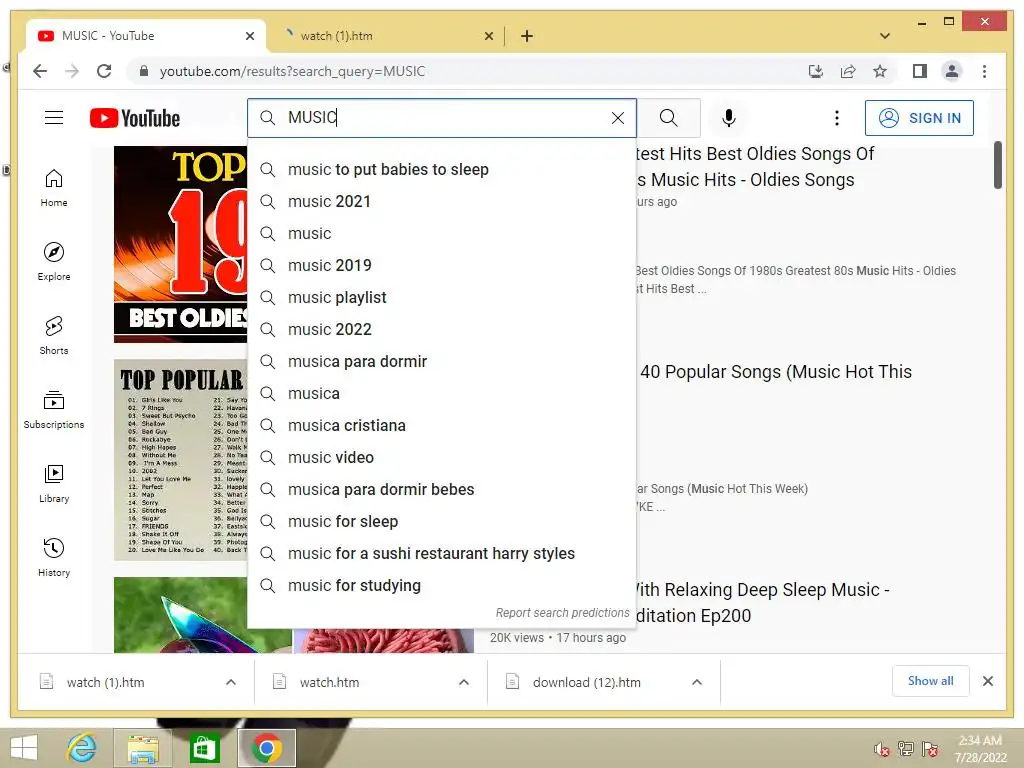Open Chrome three-dot menu
1024x768 pixels.
click(x=984, y=71)
